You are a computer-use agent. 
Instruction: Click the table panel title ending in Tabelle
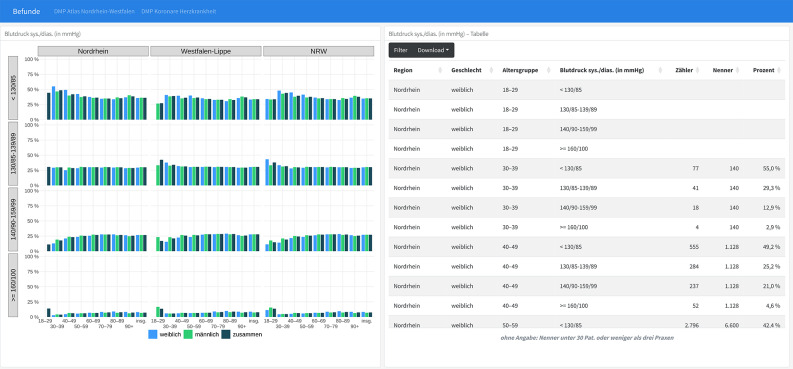(438, 34)
